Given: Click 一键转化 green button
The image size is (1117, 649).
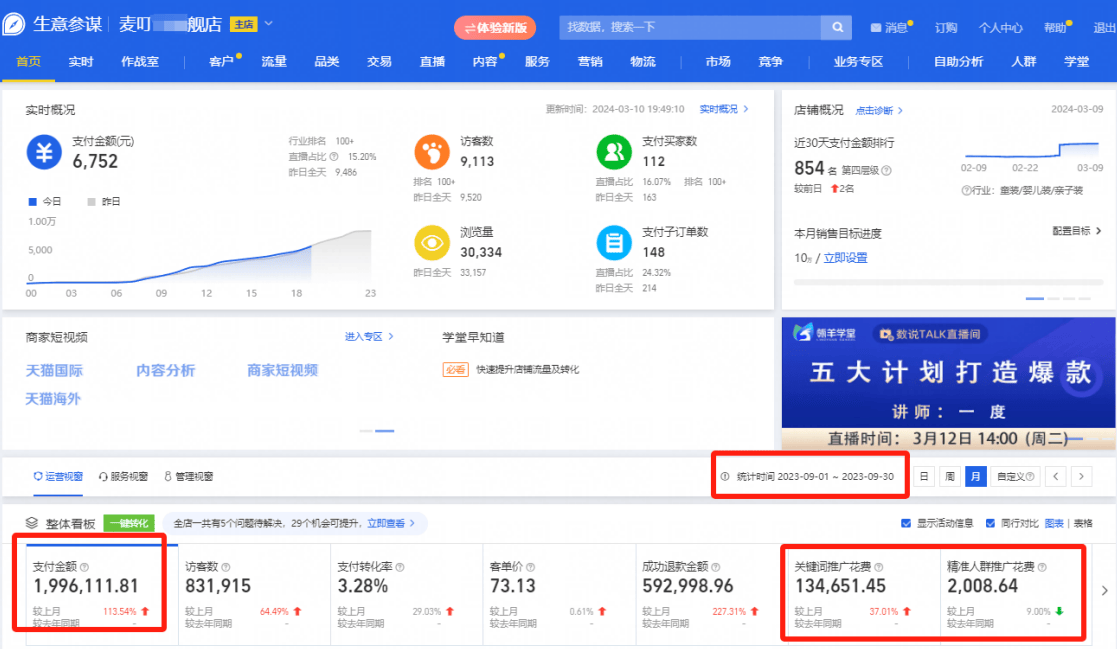Looking at the screenshot, I should 129,524.
